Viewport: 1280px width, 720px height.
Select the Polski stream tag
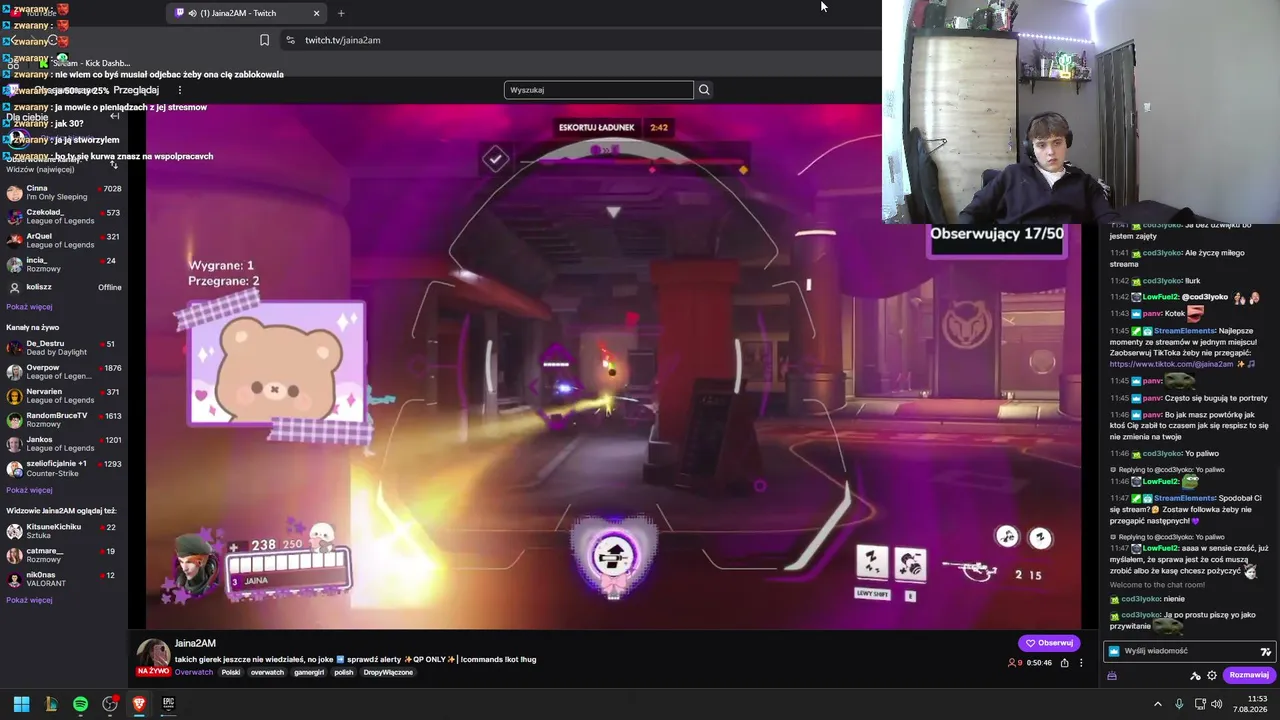231,672
